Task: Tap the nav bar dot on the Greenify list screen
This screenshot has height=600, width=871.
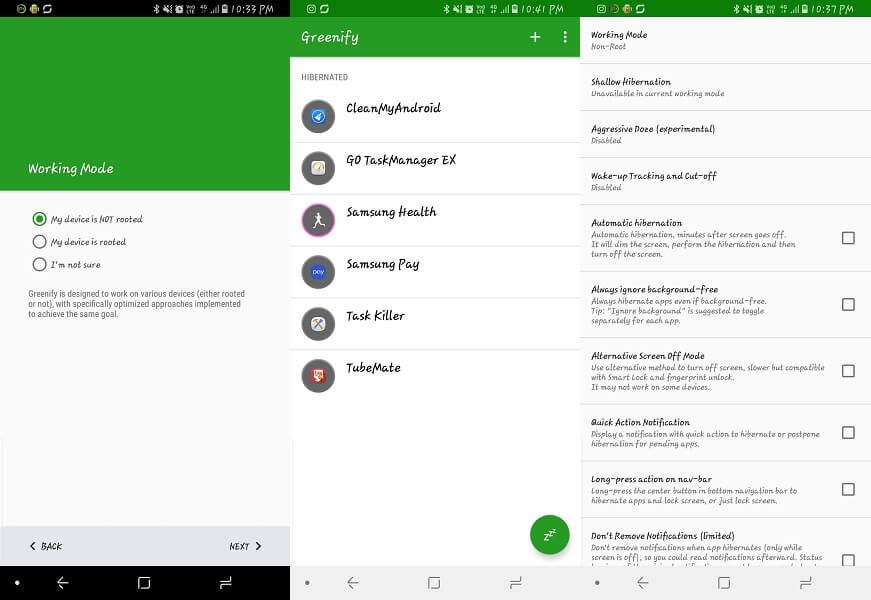Action: point(307,583)
